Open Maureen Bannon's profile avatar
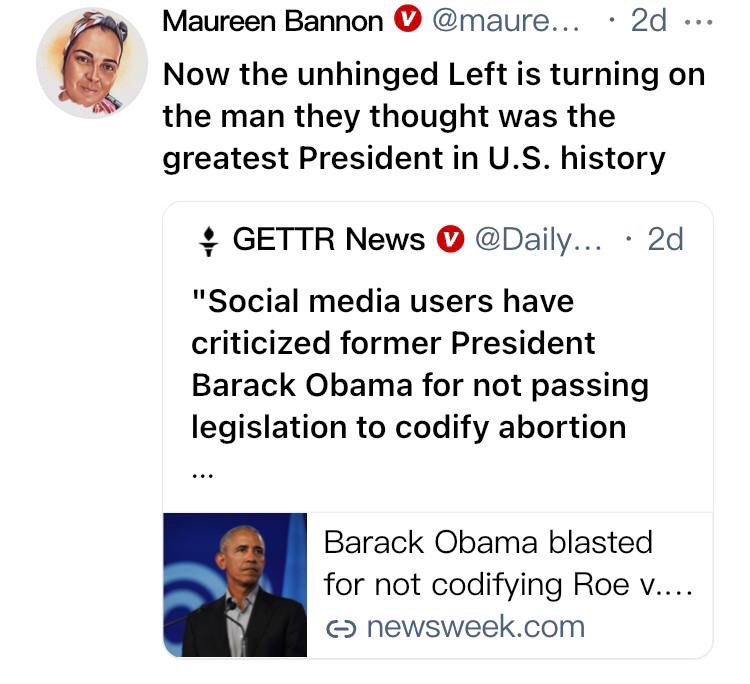 click(92, 63)
